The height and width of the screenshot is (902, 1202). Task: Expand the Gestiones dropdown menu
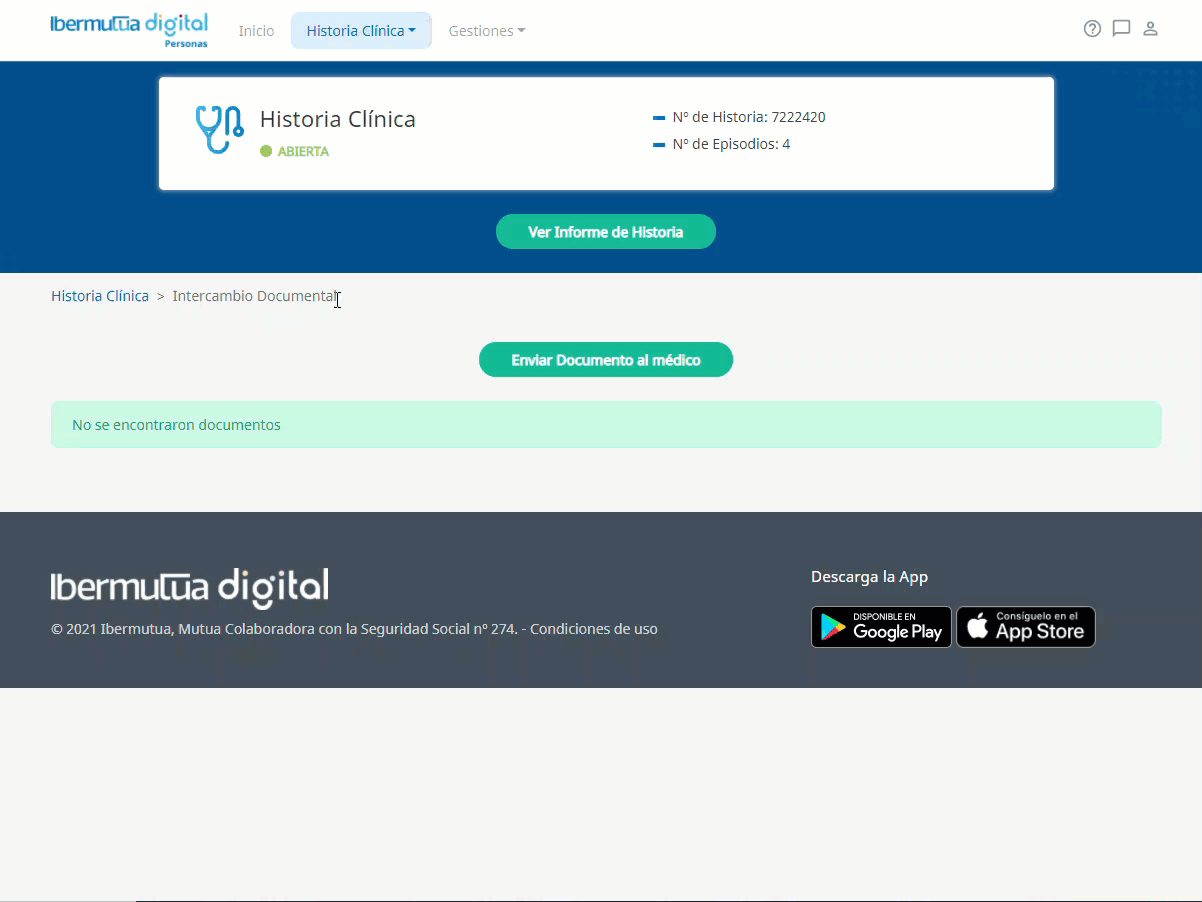[487, 31]
